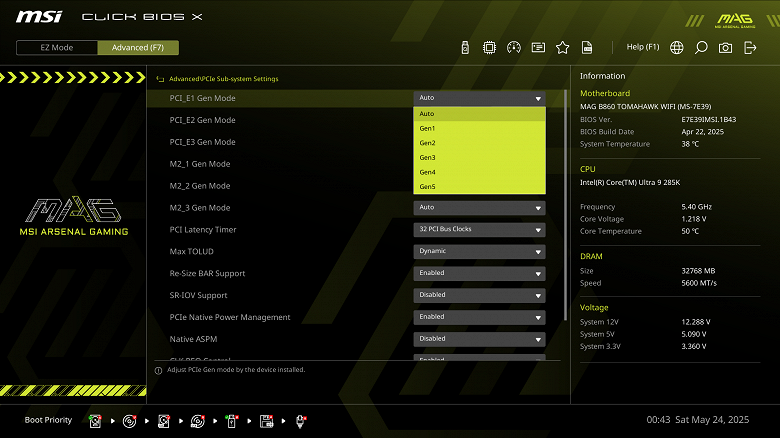Pick Gen5 in PCI_E1 options

pyautogui.click(x=479, y=187)
